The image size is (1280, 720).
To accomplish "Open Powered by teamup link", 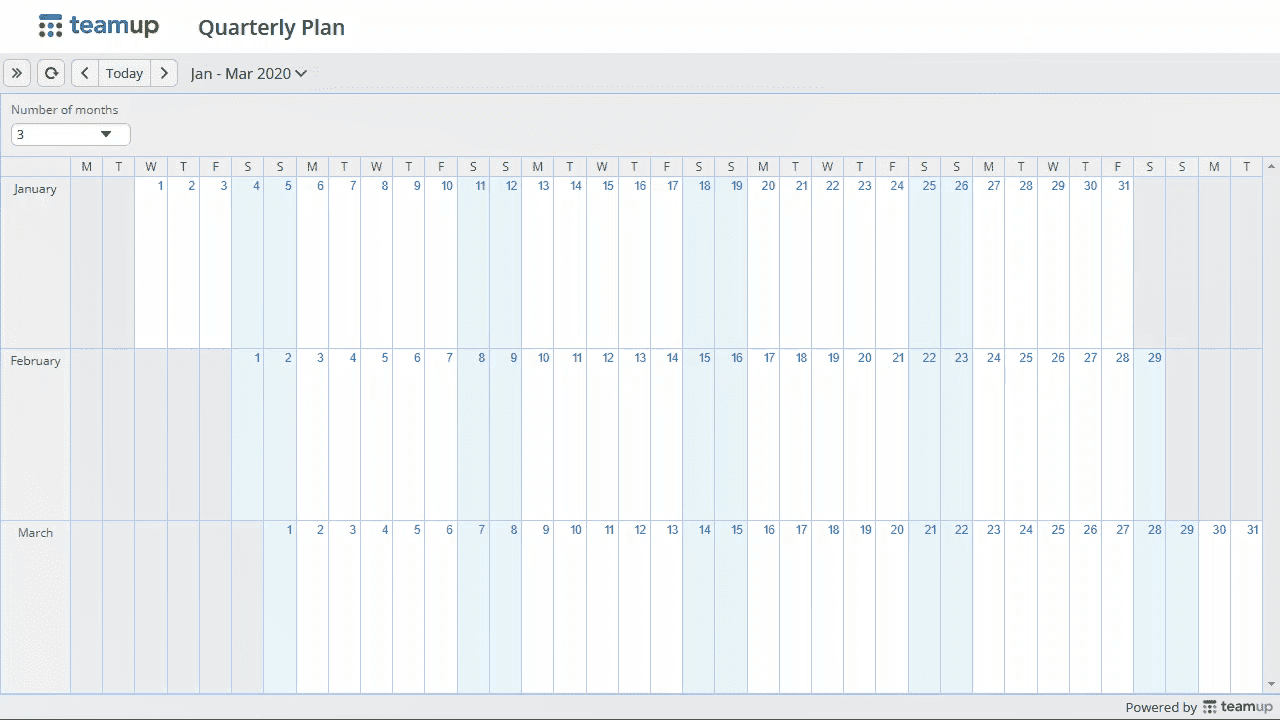I will coord(1198,707).
